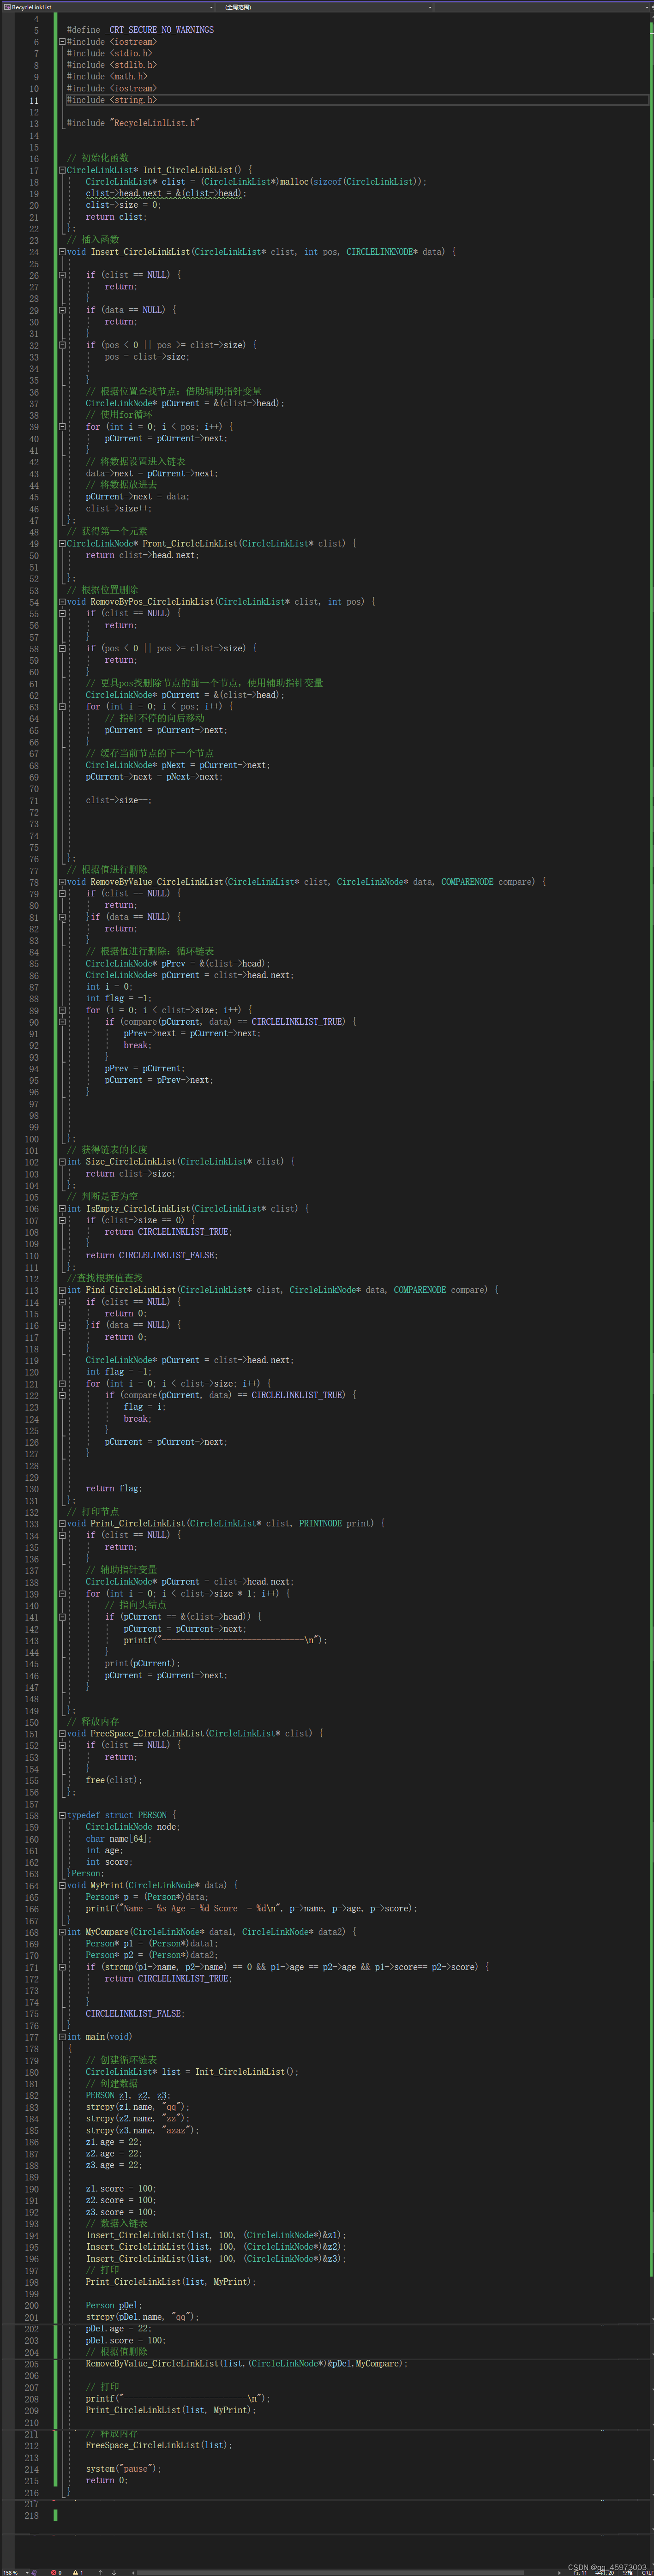This screenshot has width=654, height=2576.
Task: Click the #include "RecycleLinlList.h" line
Action: [133, 123]
